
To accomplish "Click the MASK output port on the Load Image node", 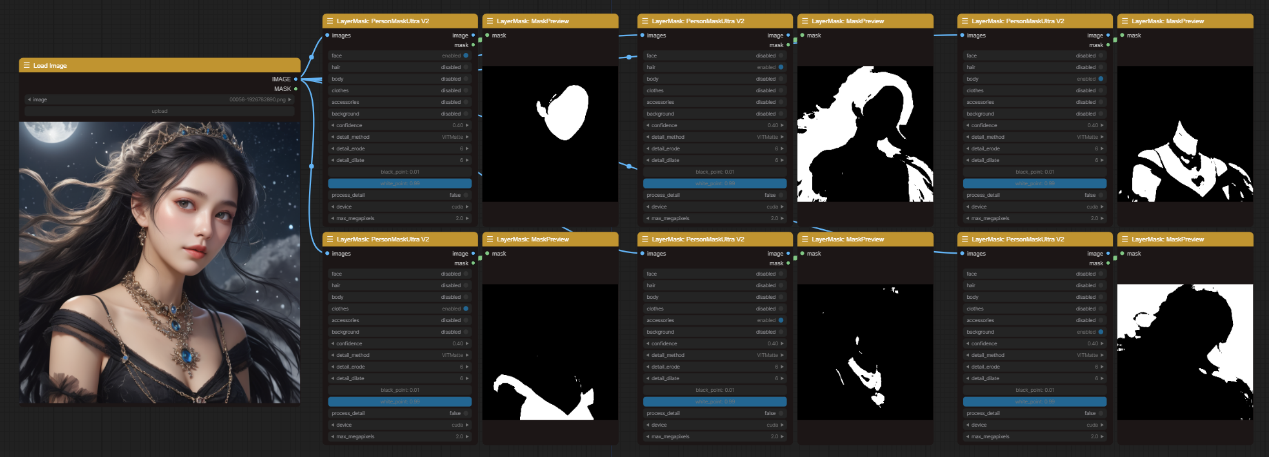I will click(x=295, y=89).
